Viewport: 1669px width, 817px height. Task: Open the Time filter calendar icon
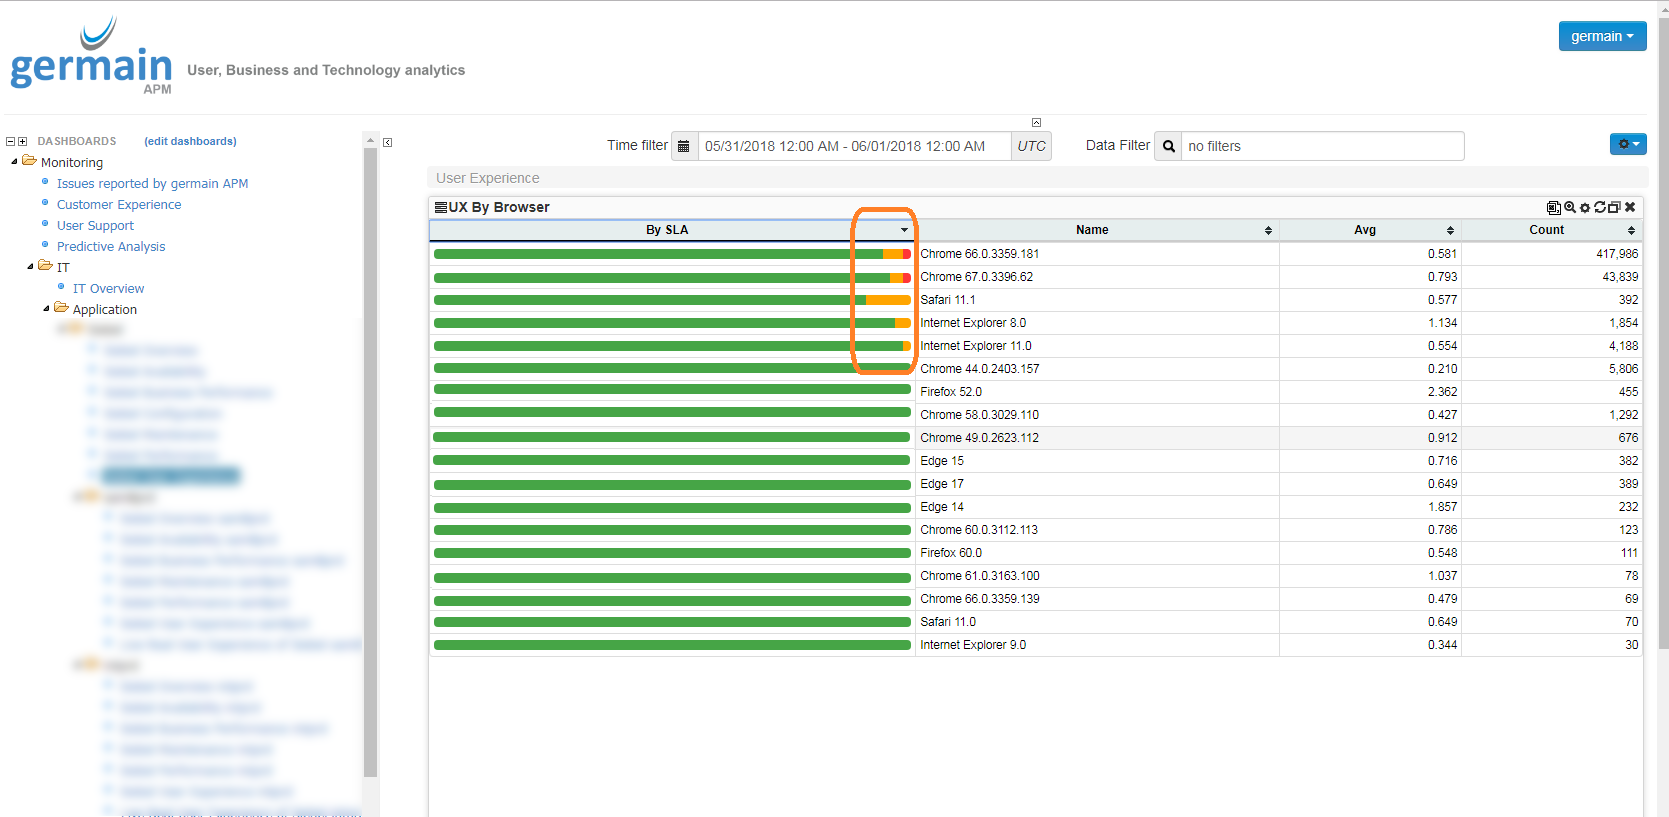click(x=684, y=146)
